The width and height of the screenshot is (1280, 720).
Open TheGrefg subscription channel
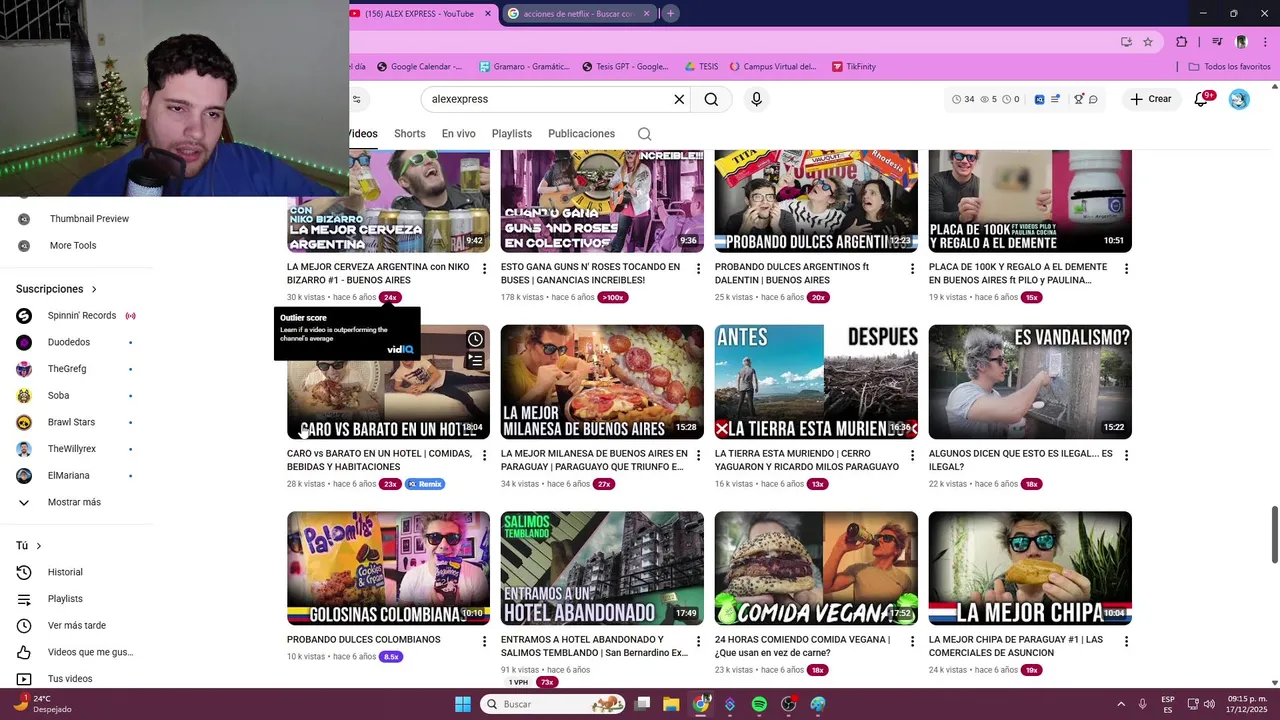point(67,369)
